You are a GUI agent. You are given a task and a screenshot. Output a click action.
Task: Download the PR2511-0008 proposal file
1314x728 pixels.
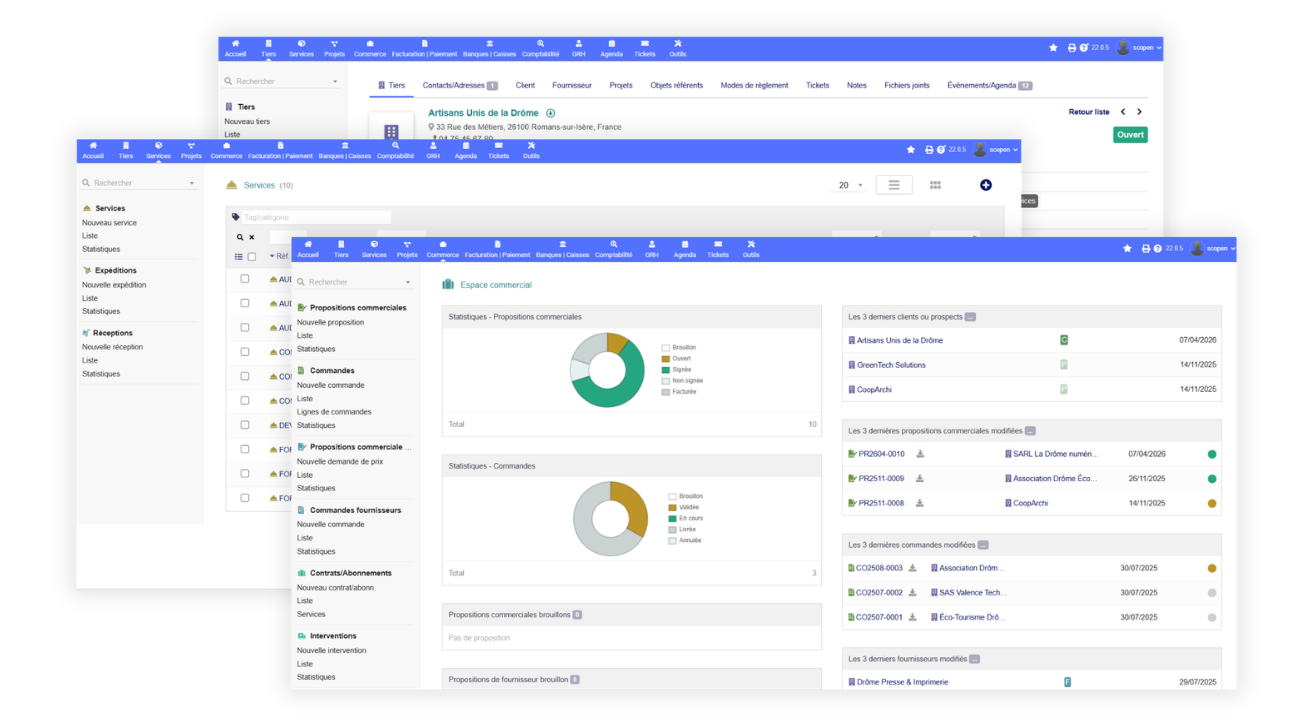coord(920,503)
